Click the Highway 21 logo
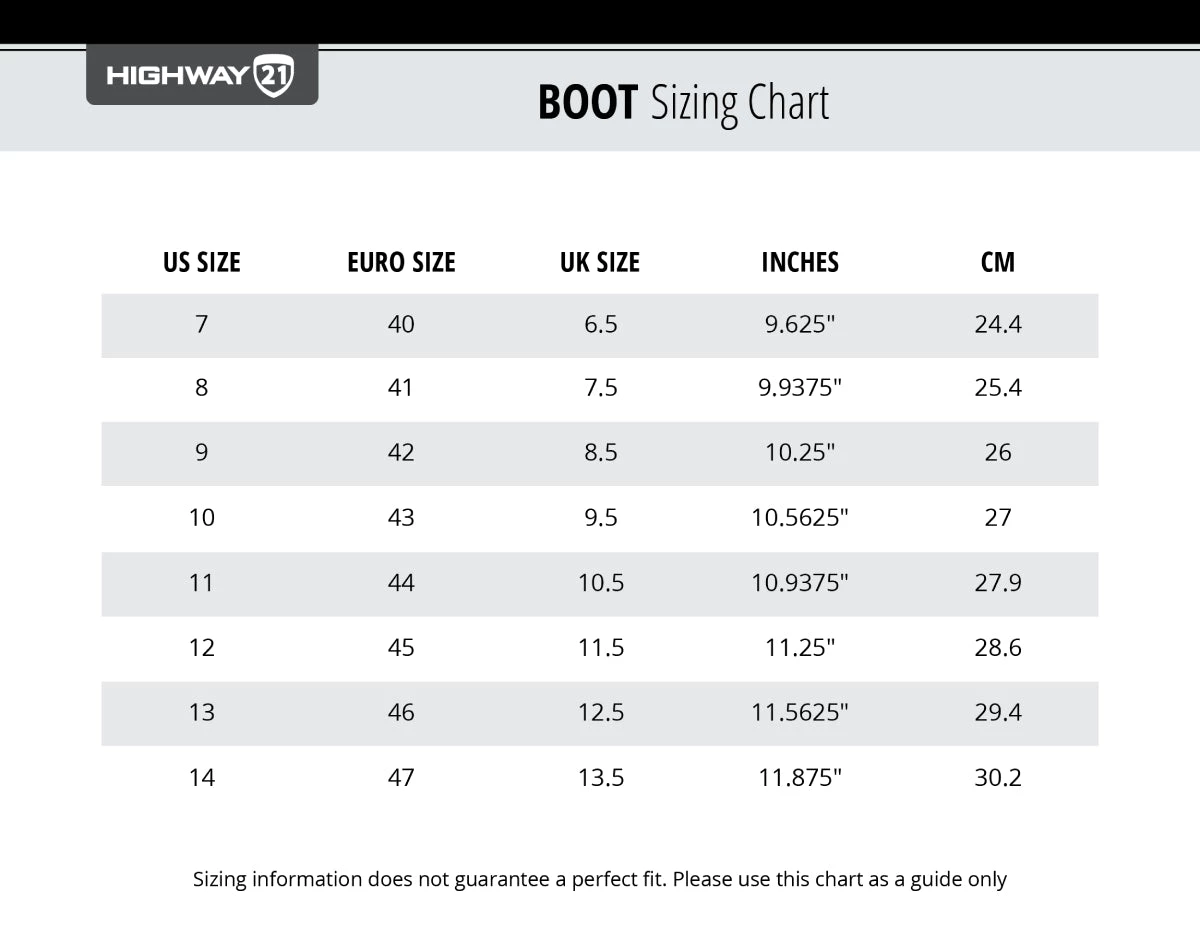 pos(201,75)
